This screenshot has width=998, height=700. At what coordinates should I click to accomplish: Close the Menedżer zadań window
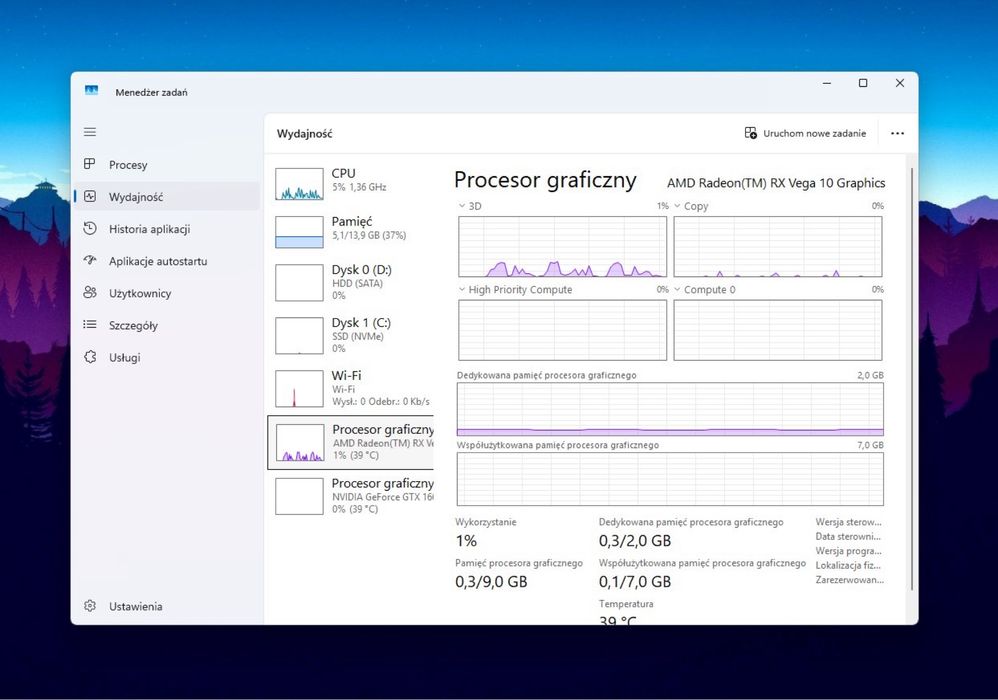(x=899, y=83)
